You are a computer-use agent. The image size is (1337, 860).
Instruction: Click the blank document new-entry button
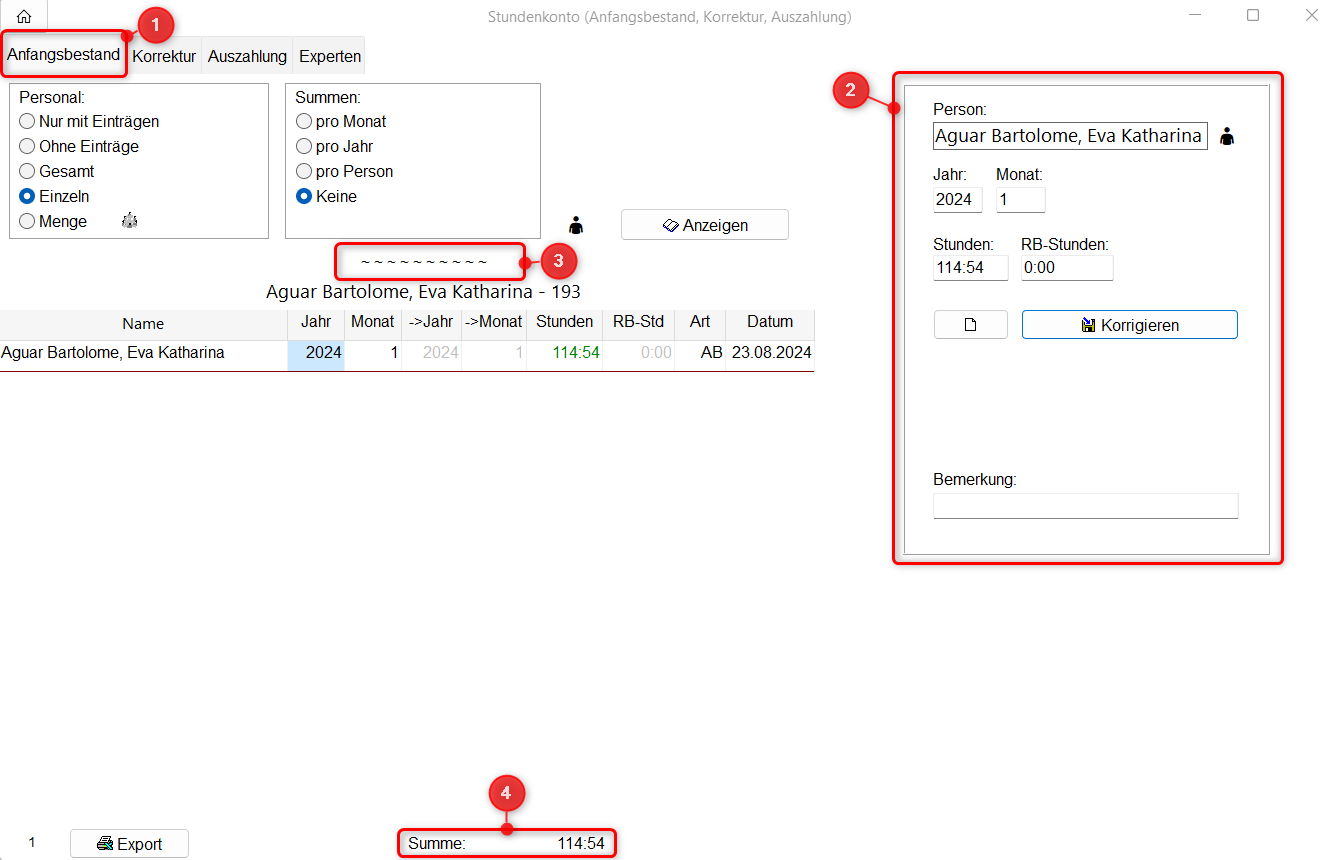pos(970,325)
